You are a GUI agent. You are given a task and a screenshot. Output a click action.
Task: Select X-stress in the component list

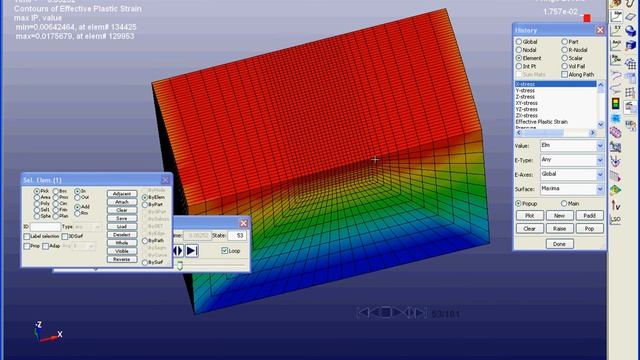pos(556,84)
